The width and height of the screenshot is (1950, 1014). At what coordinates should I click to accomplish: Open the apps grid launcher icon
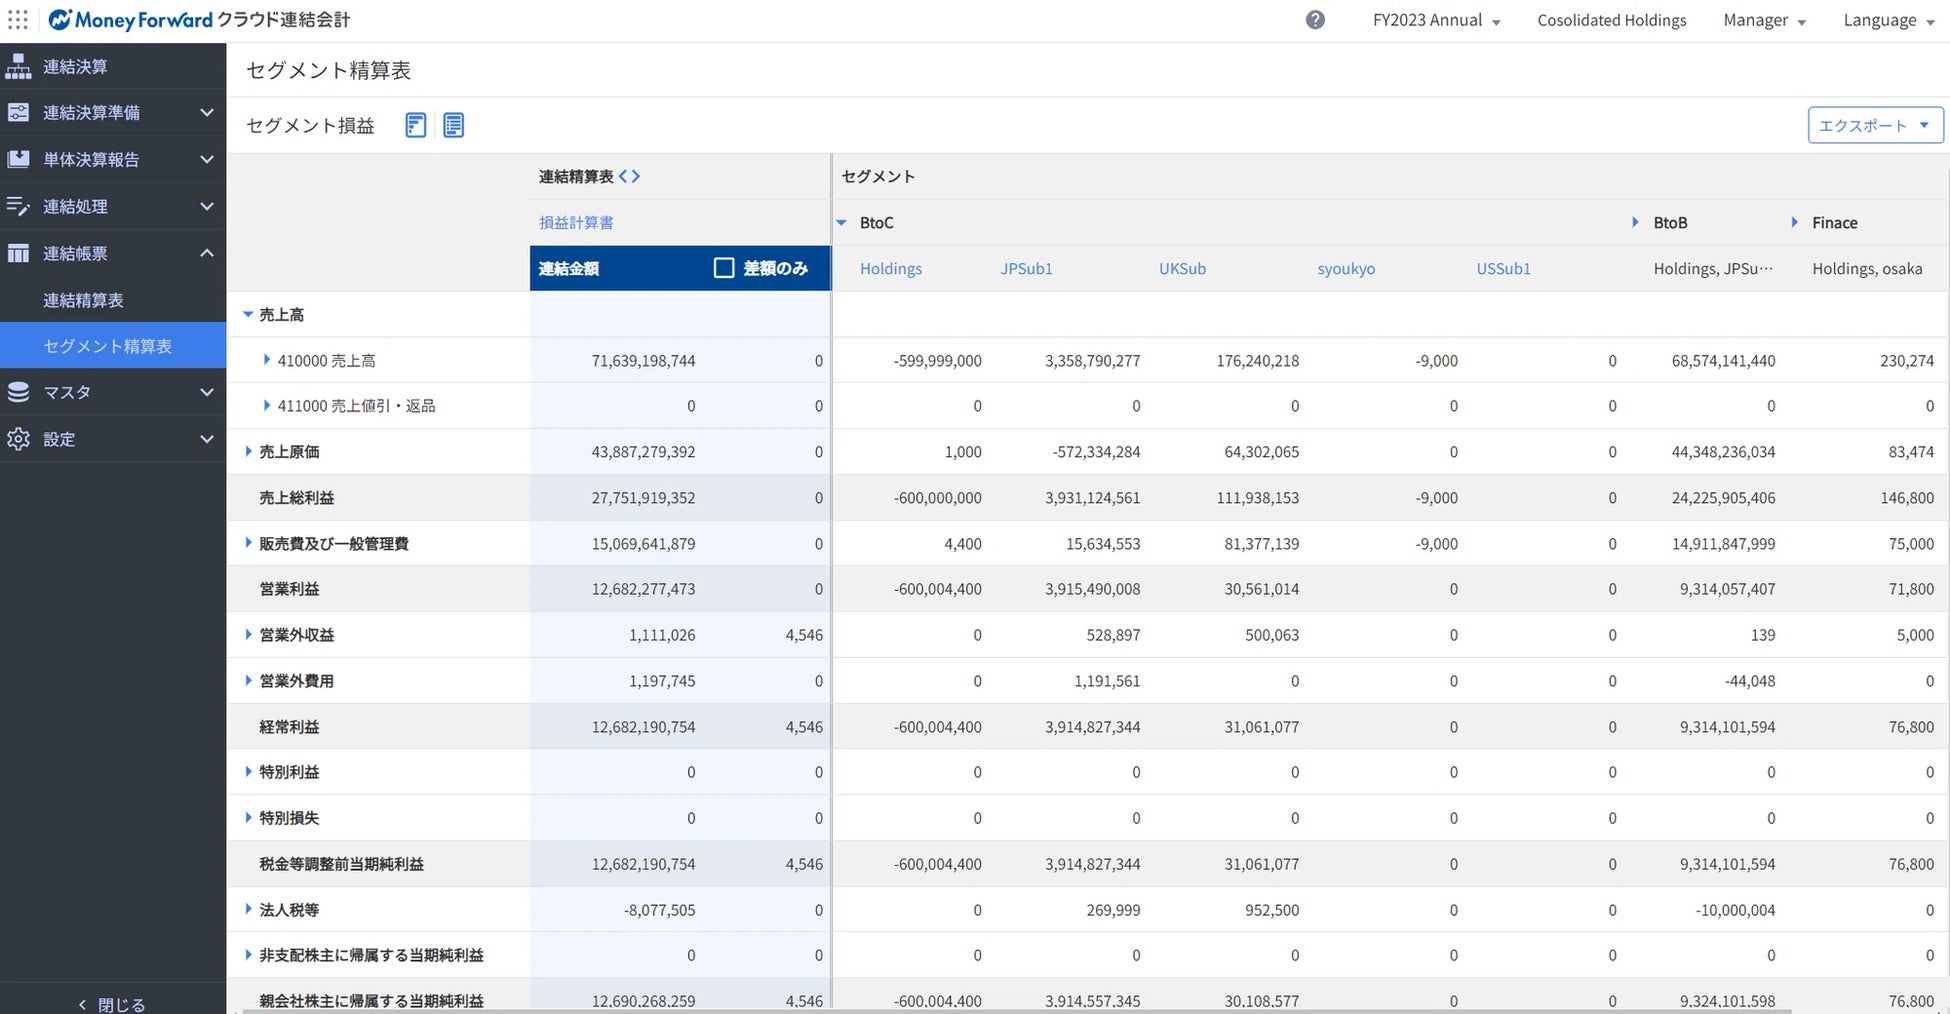(18, 20)
